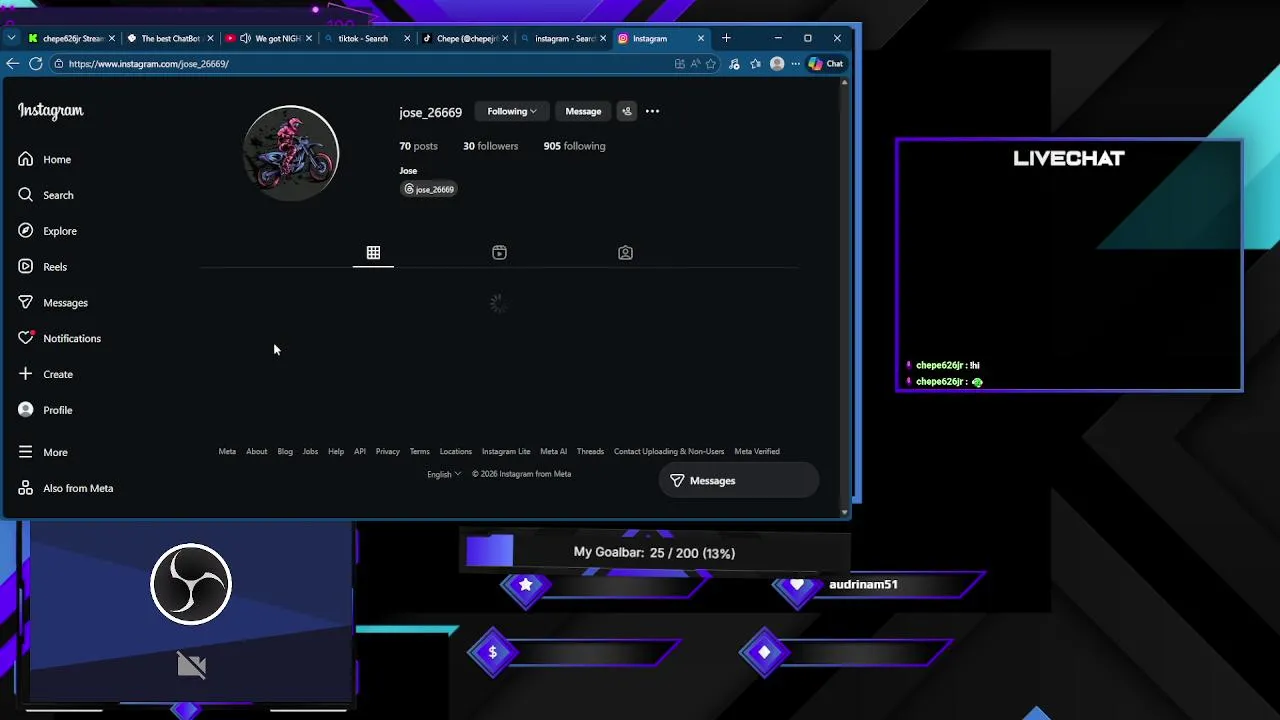Close the active Instagram browser tab
1280x720 pixels.
tap(701, 38)
